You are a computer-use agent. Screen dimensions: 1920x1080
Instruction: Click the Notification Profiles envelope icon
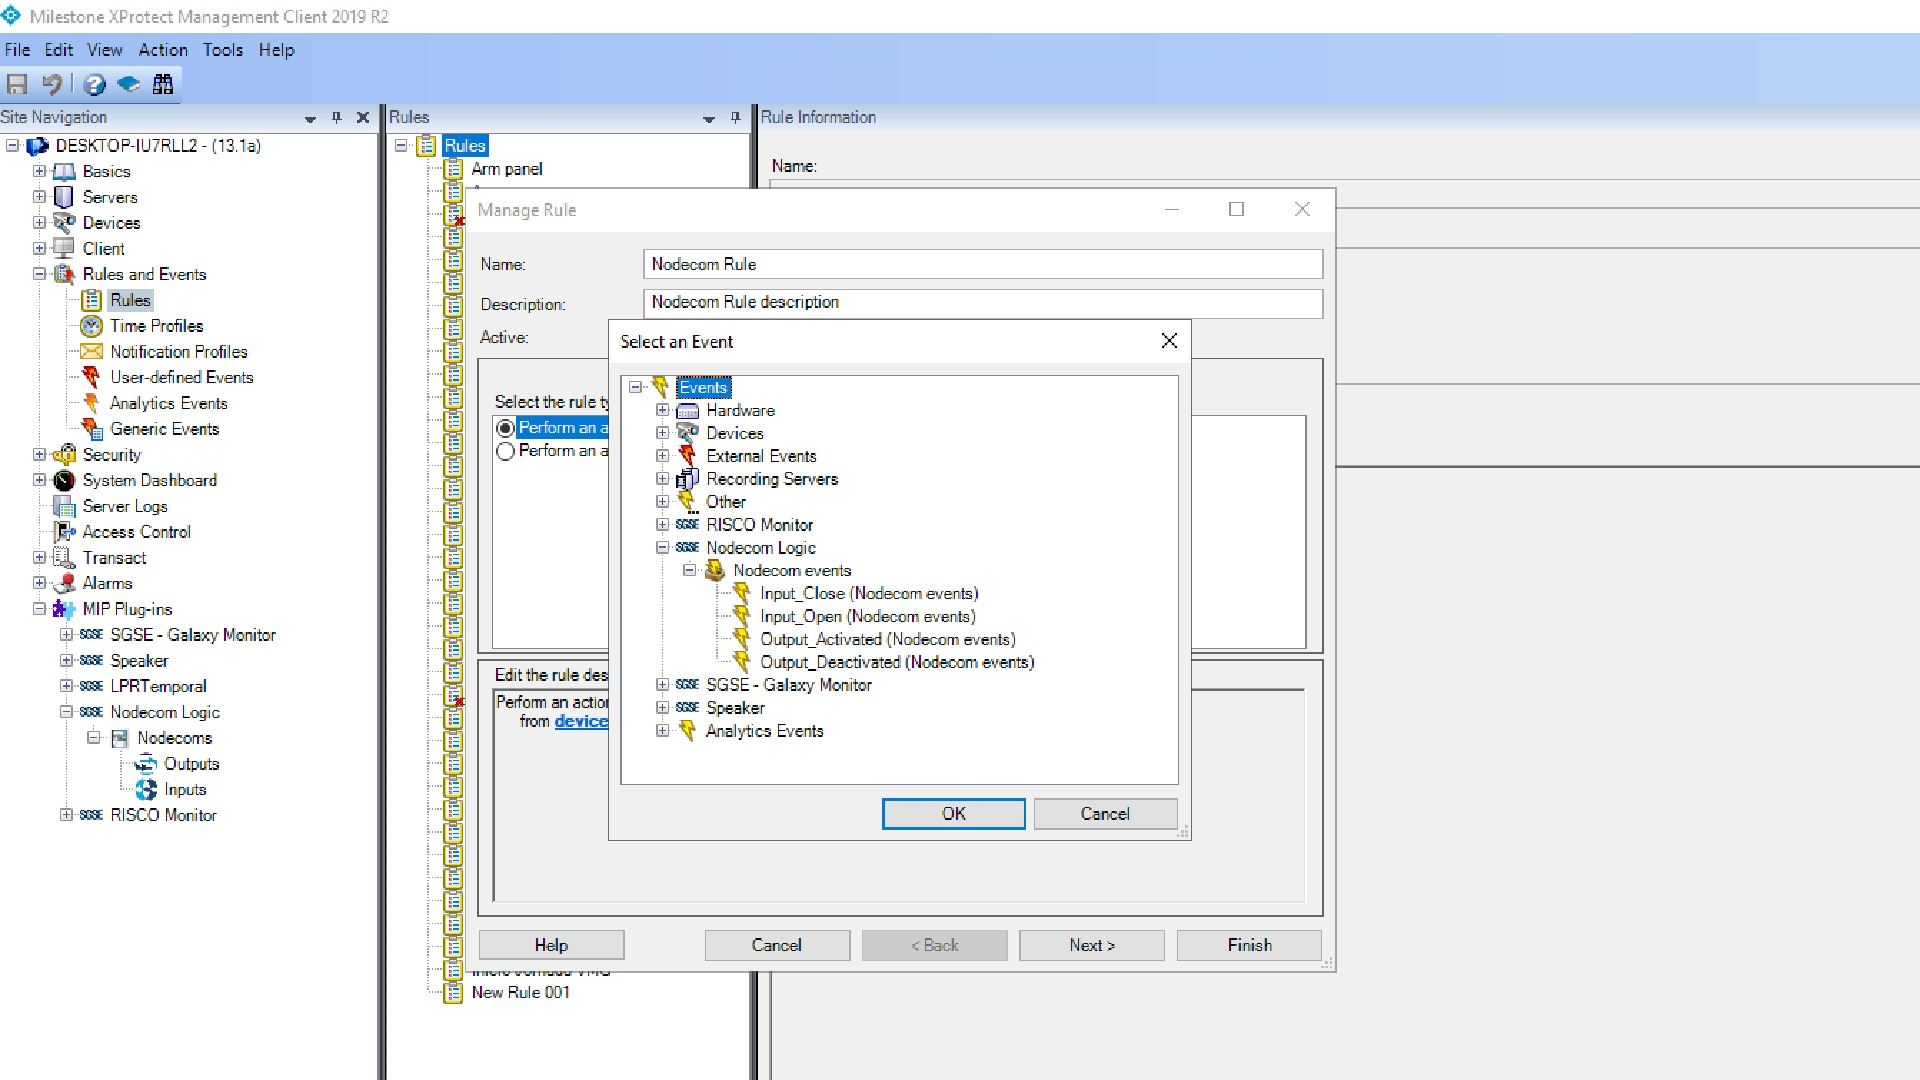pos(92,352)
